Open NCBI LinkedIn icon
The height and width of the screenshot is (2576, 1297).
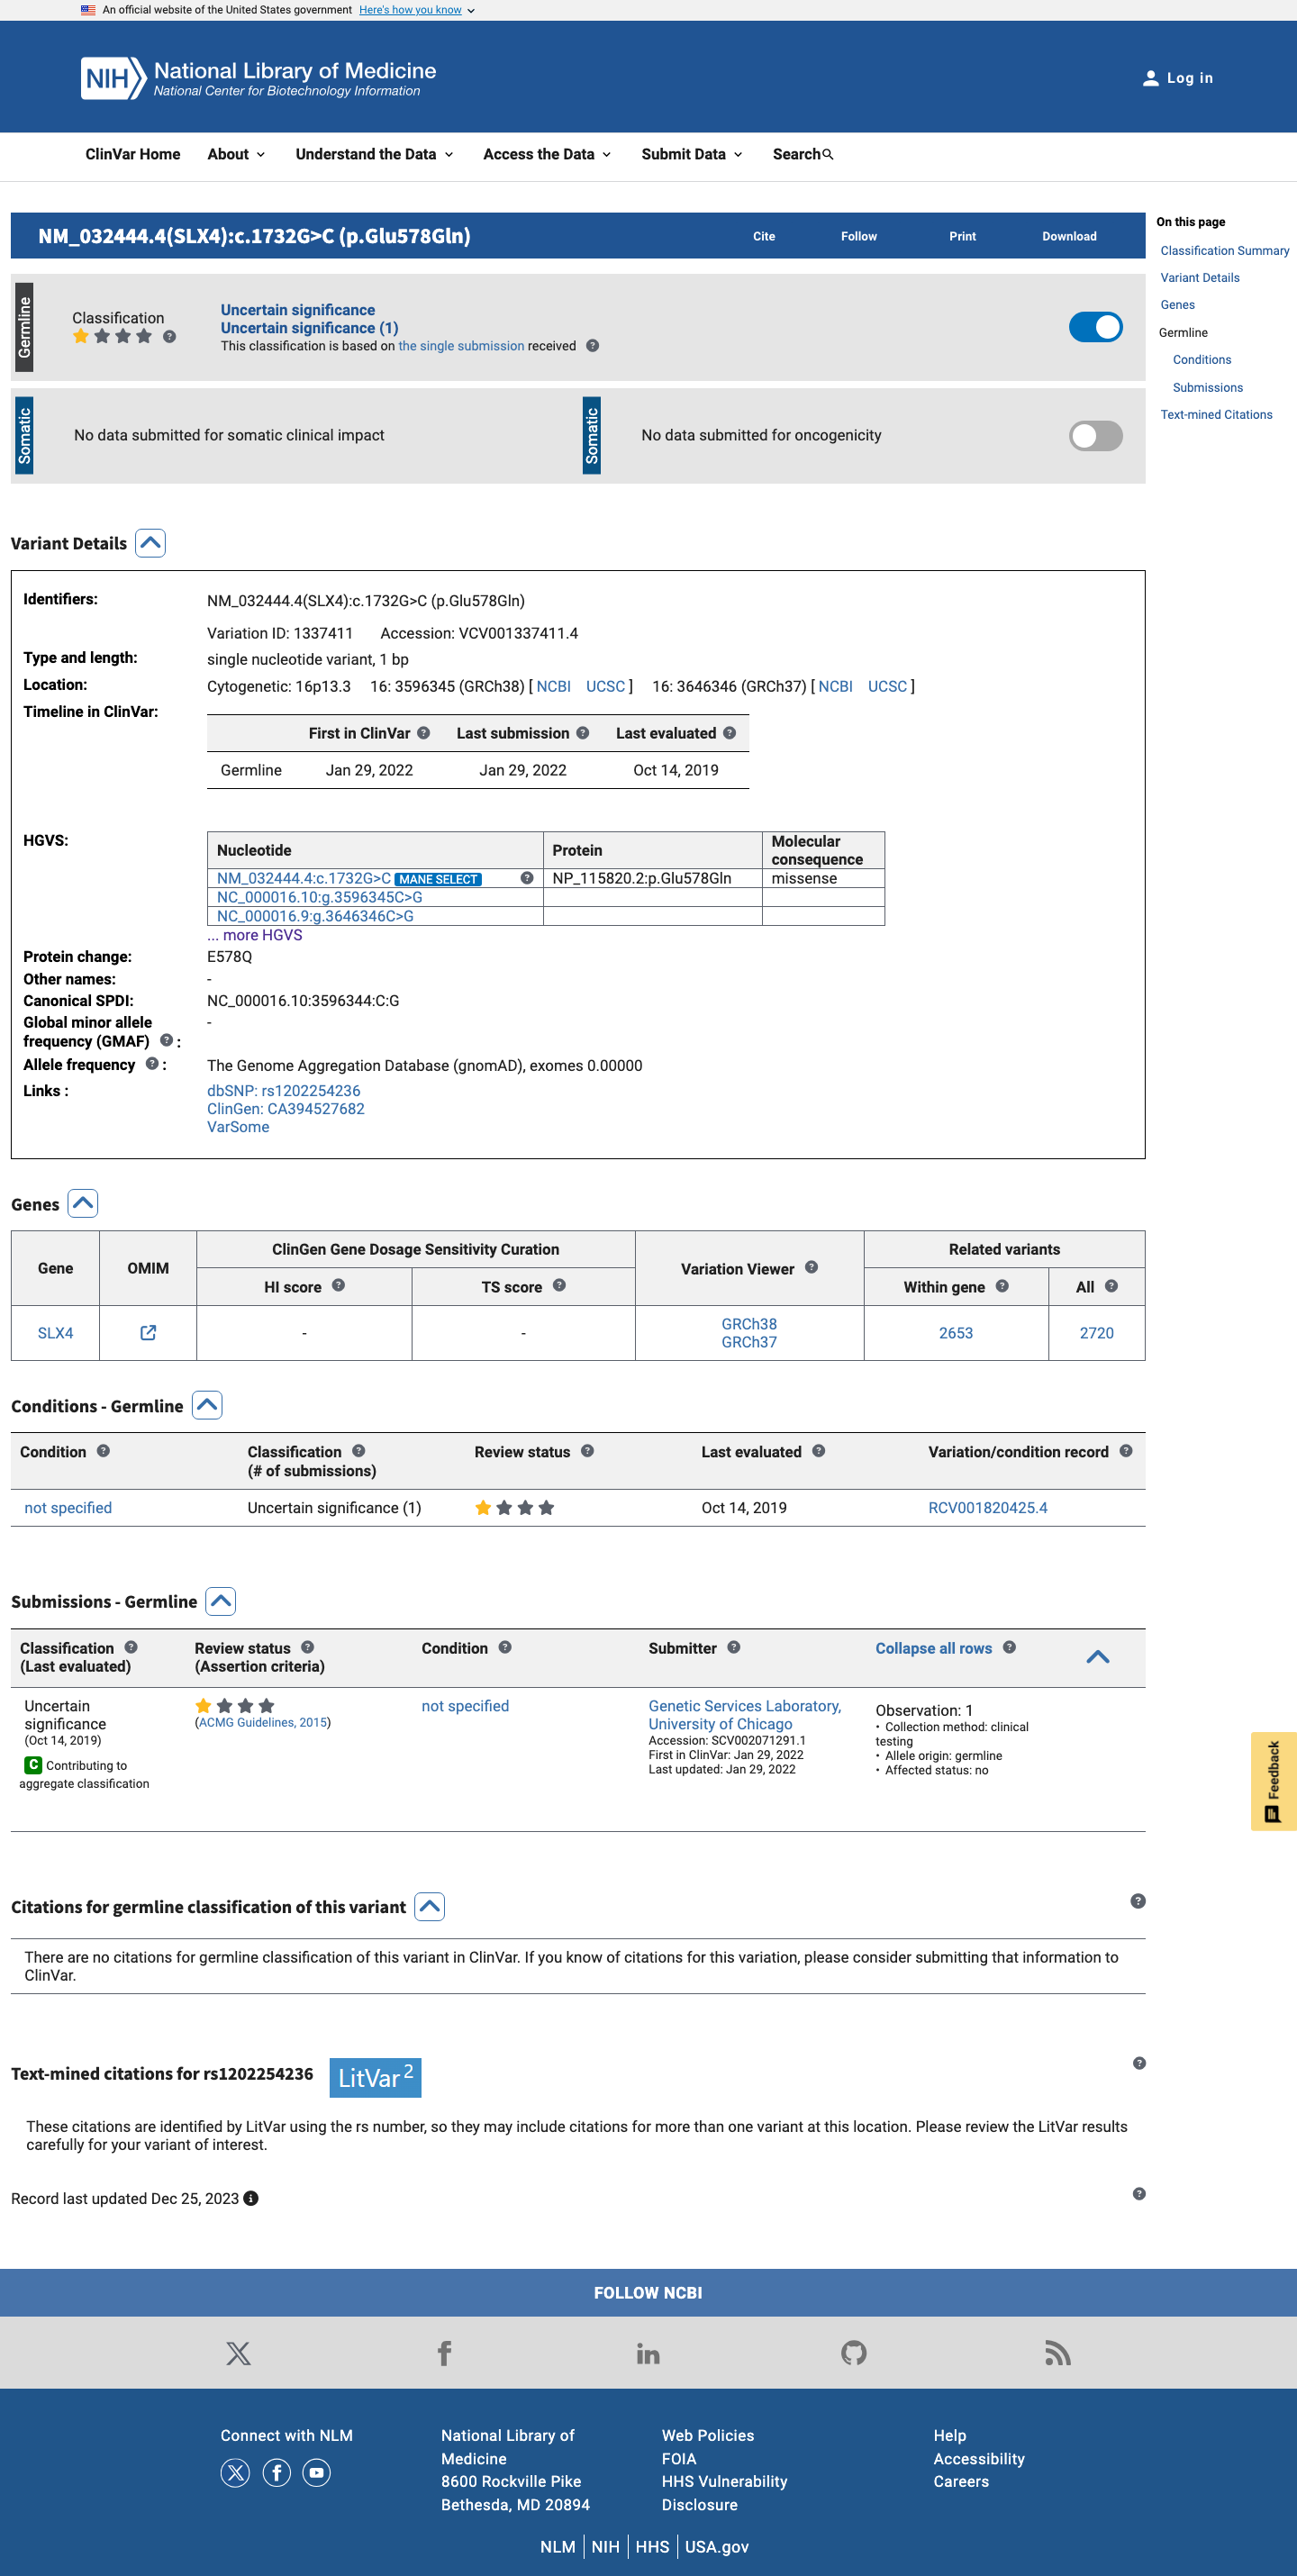click(648, 2354)
